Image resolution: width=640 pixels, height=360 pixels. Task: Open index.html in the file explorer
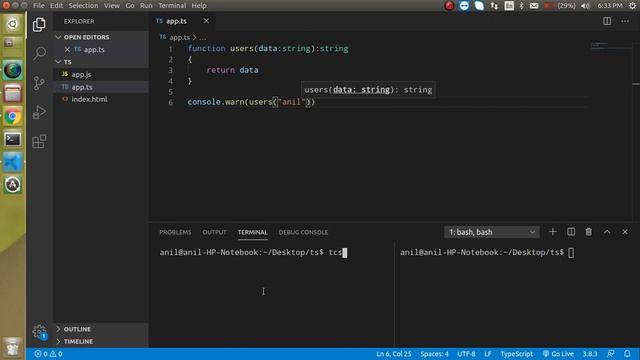coord(100,99)
